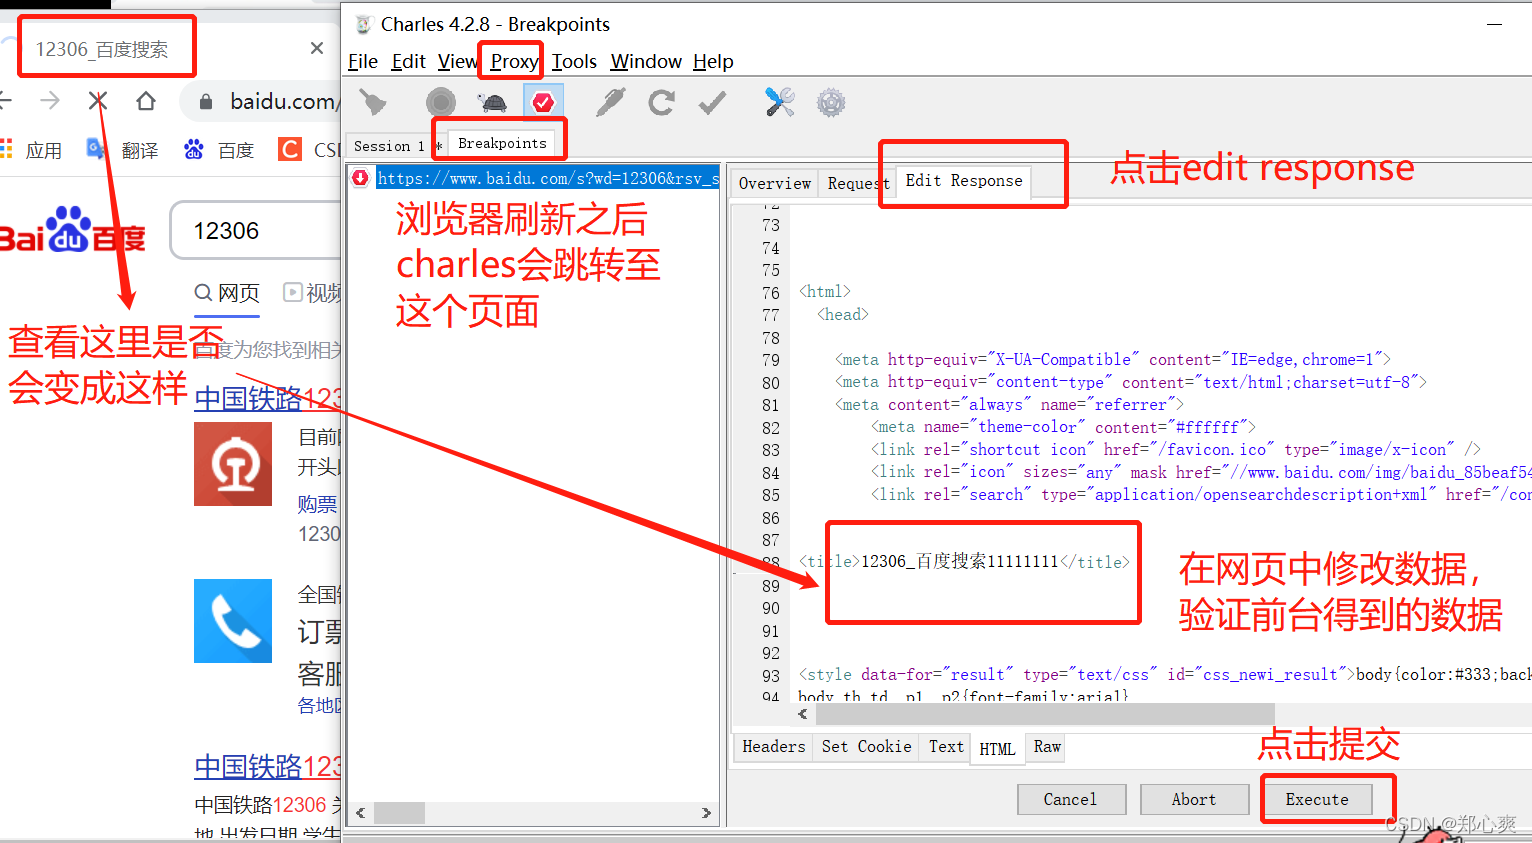This screenshot has width=1532, height=843.
Task: Click the head tag on line 77
Action: (x=842, y=315)
